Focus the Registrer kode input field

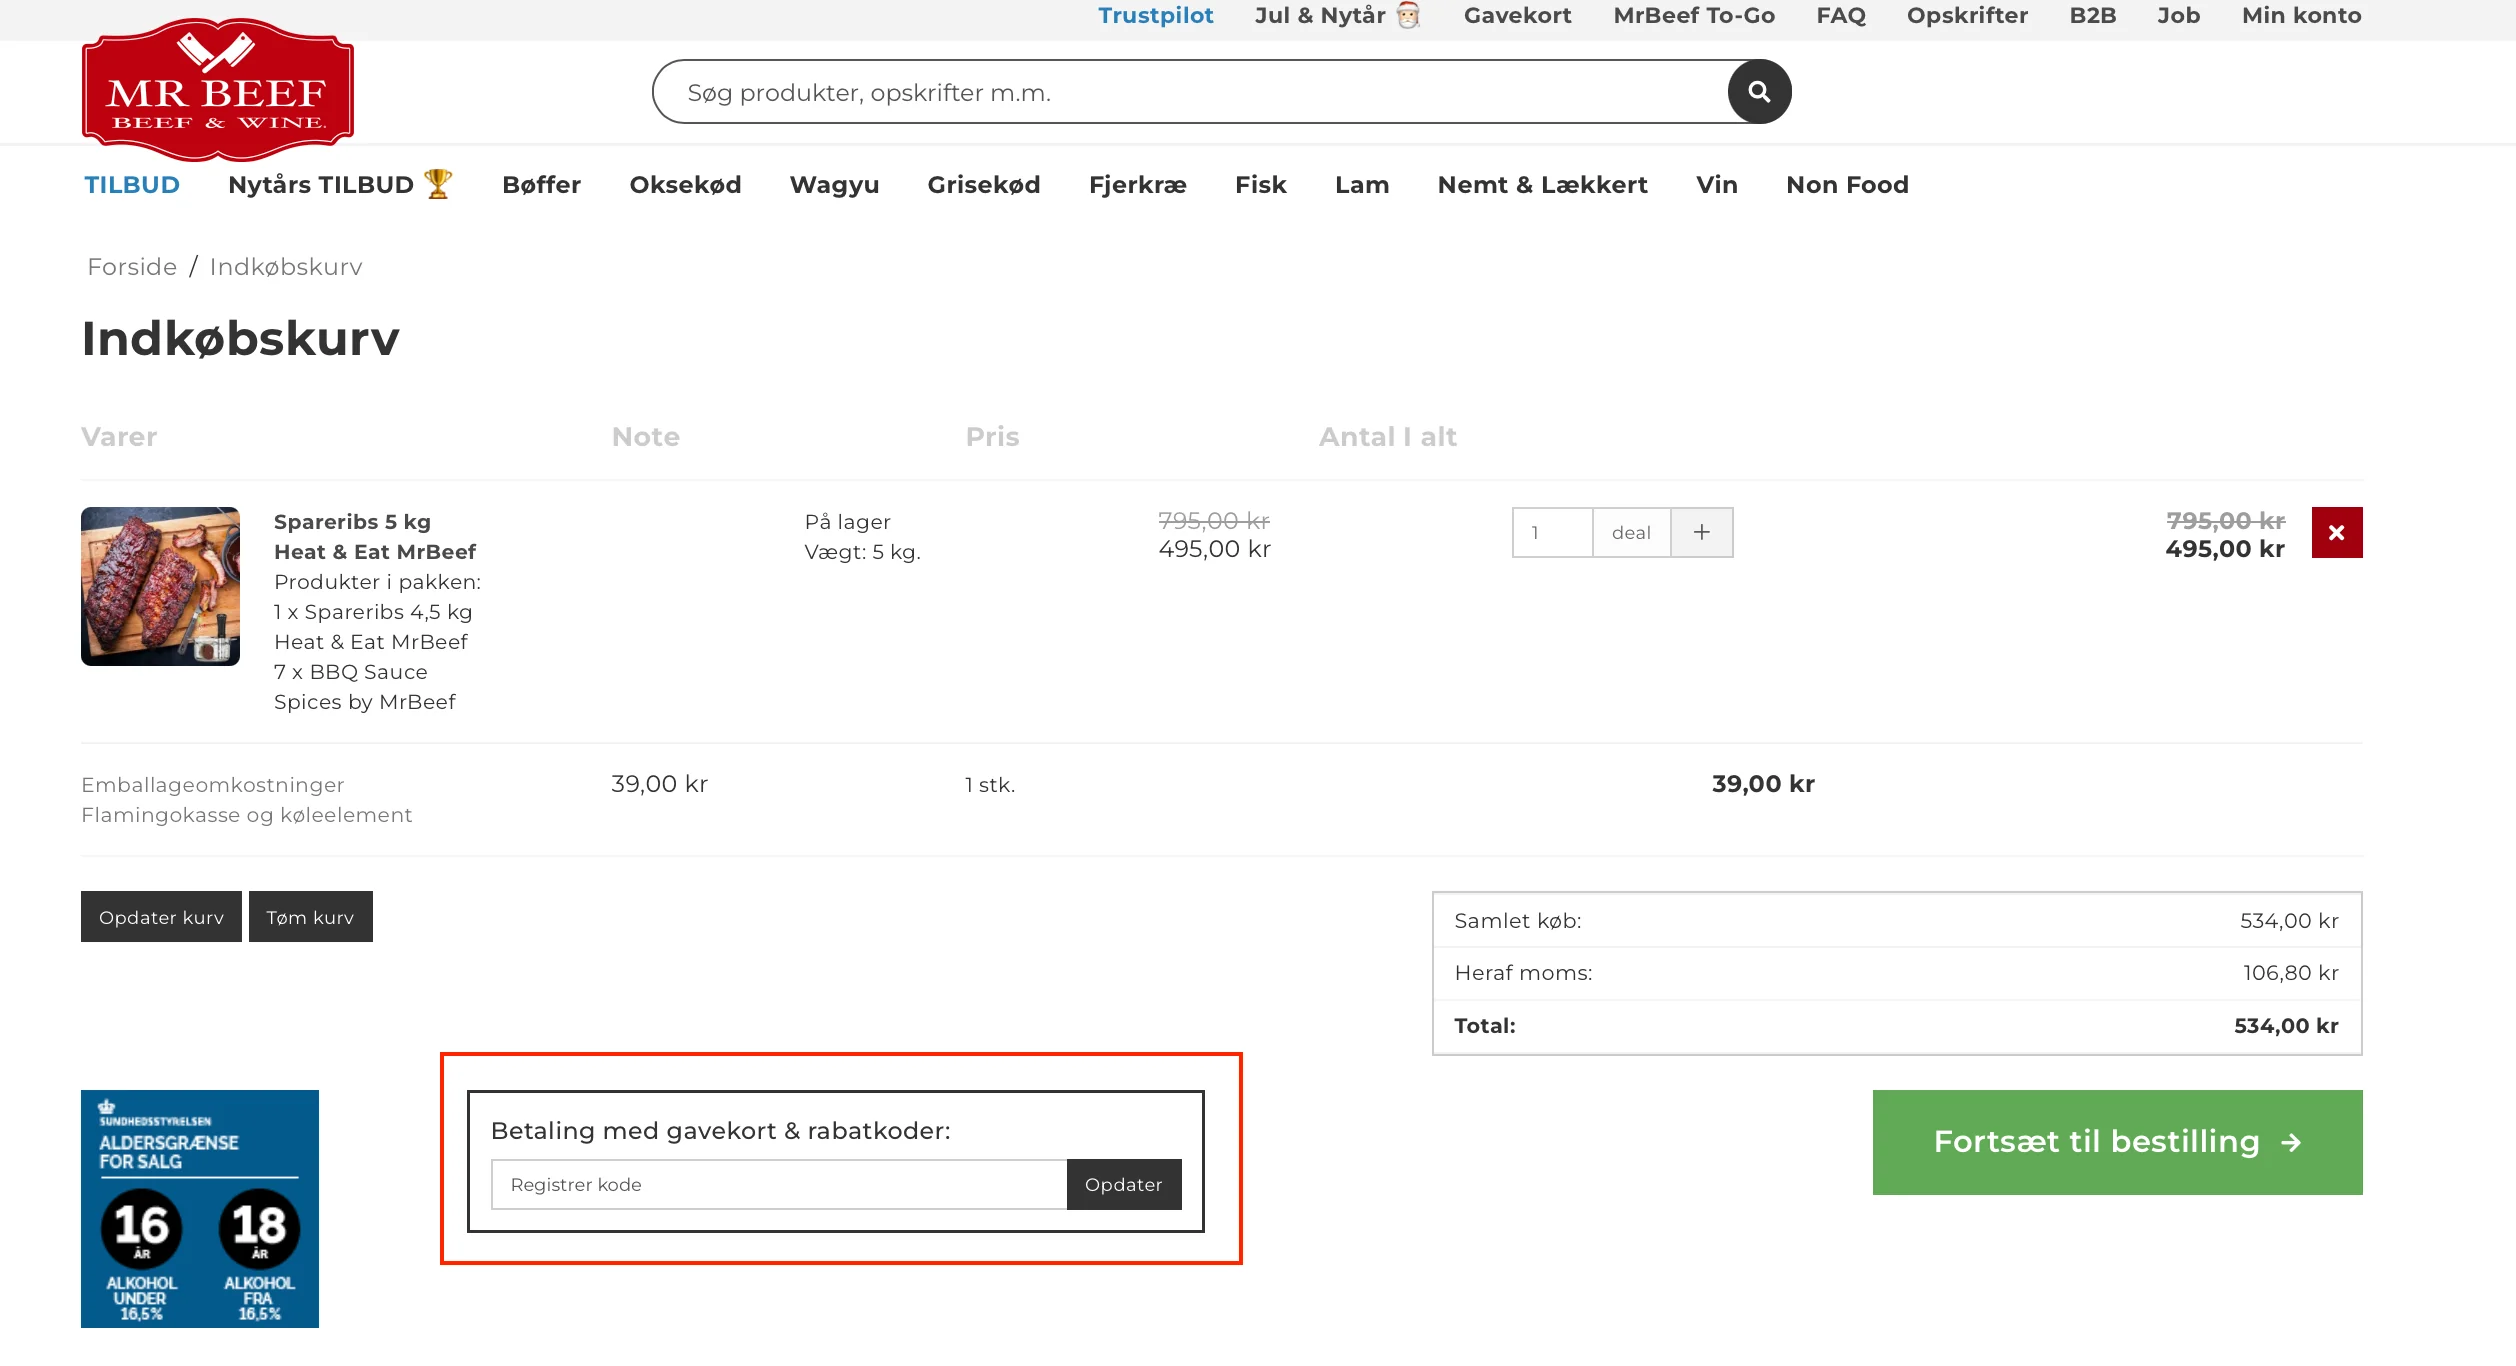pyautogui.click(x=778, y=1184)
